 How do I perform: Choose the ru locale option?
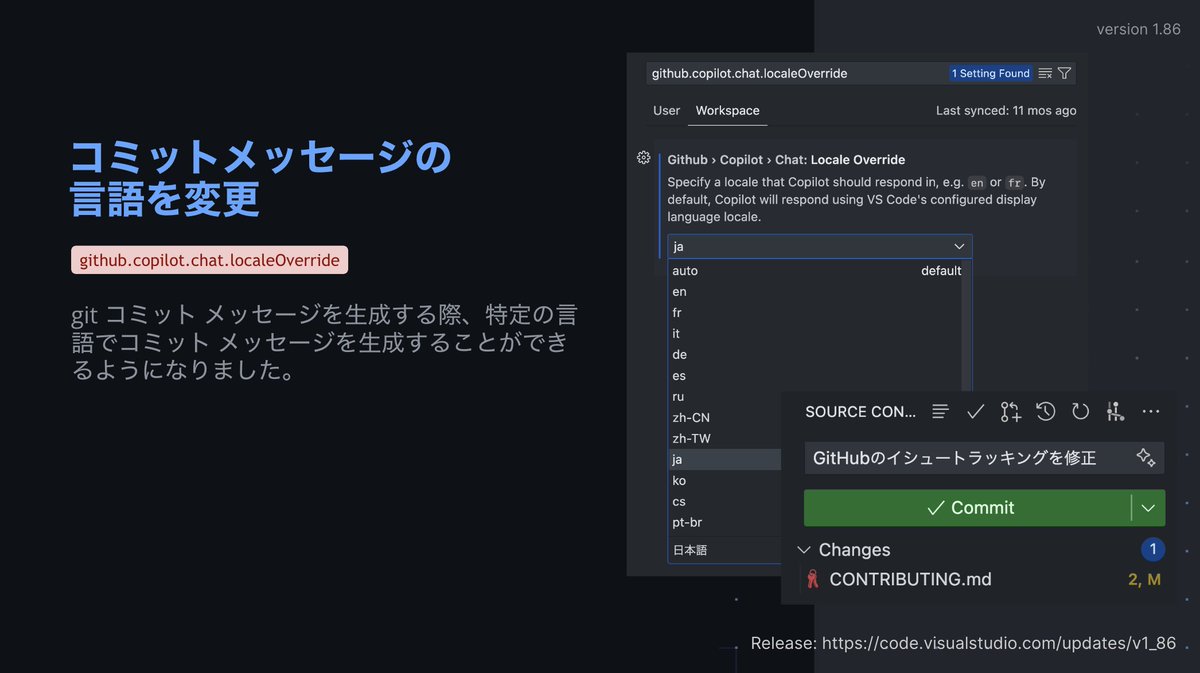[725, 397]
